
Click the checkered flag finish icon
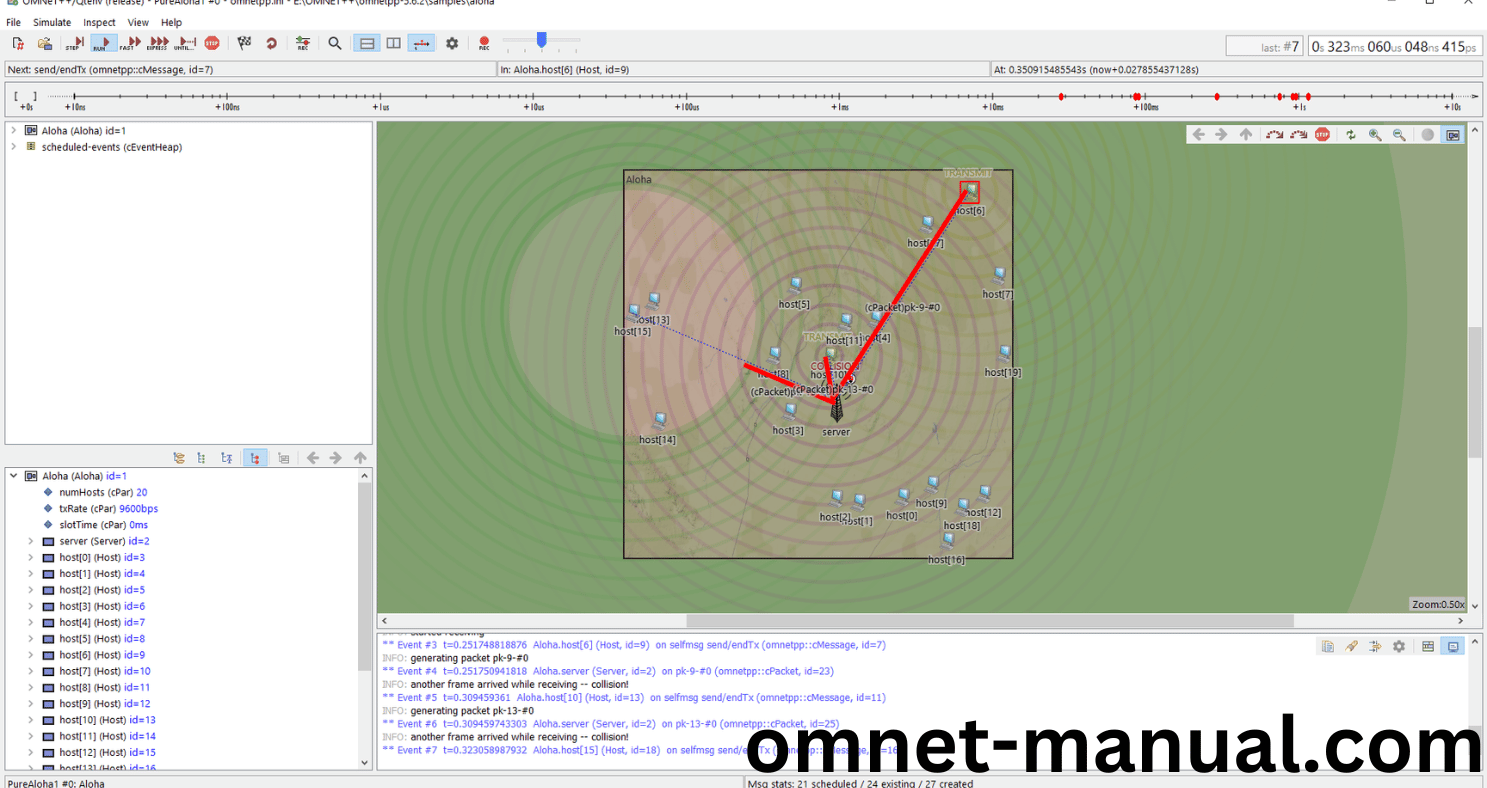245,44
